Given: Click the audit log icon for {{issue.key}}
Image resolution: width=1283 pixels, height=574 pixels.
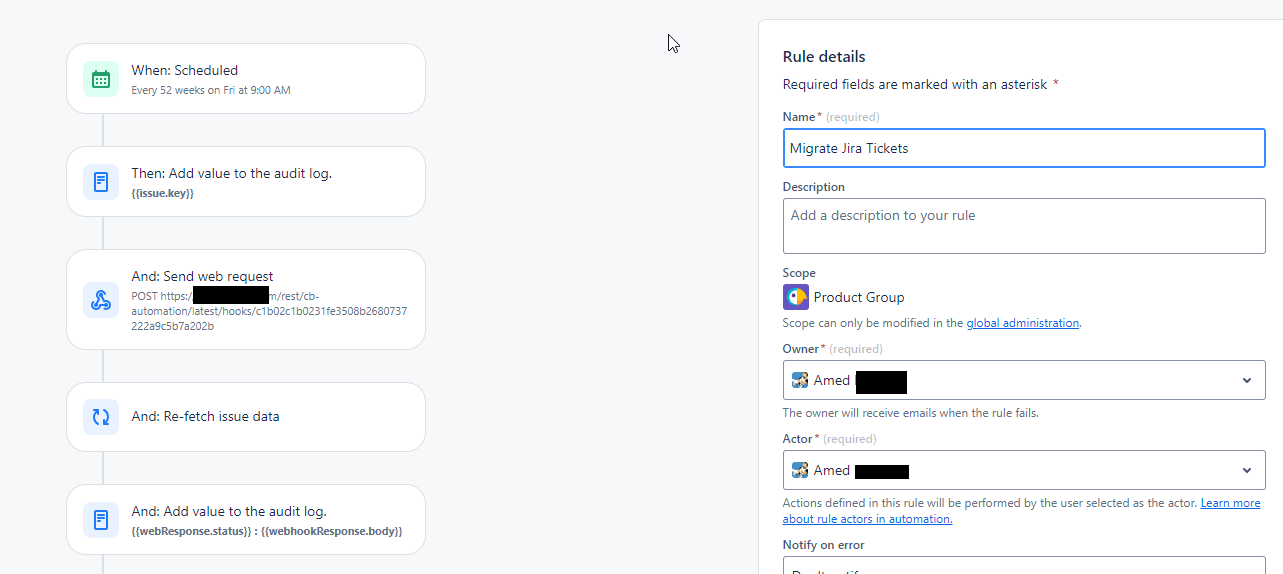Looking at the screenshot, I should pyautogui.click(x=101, y=182).
